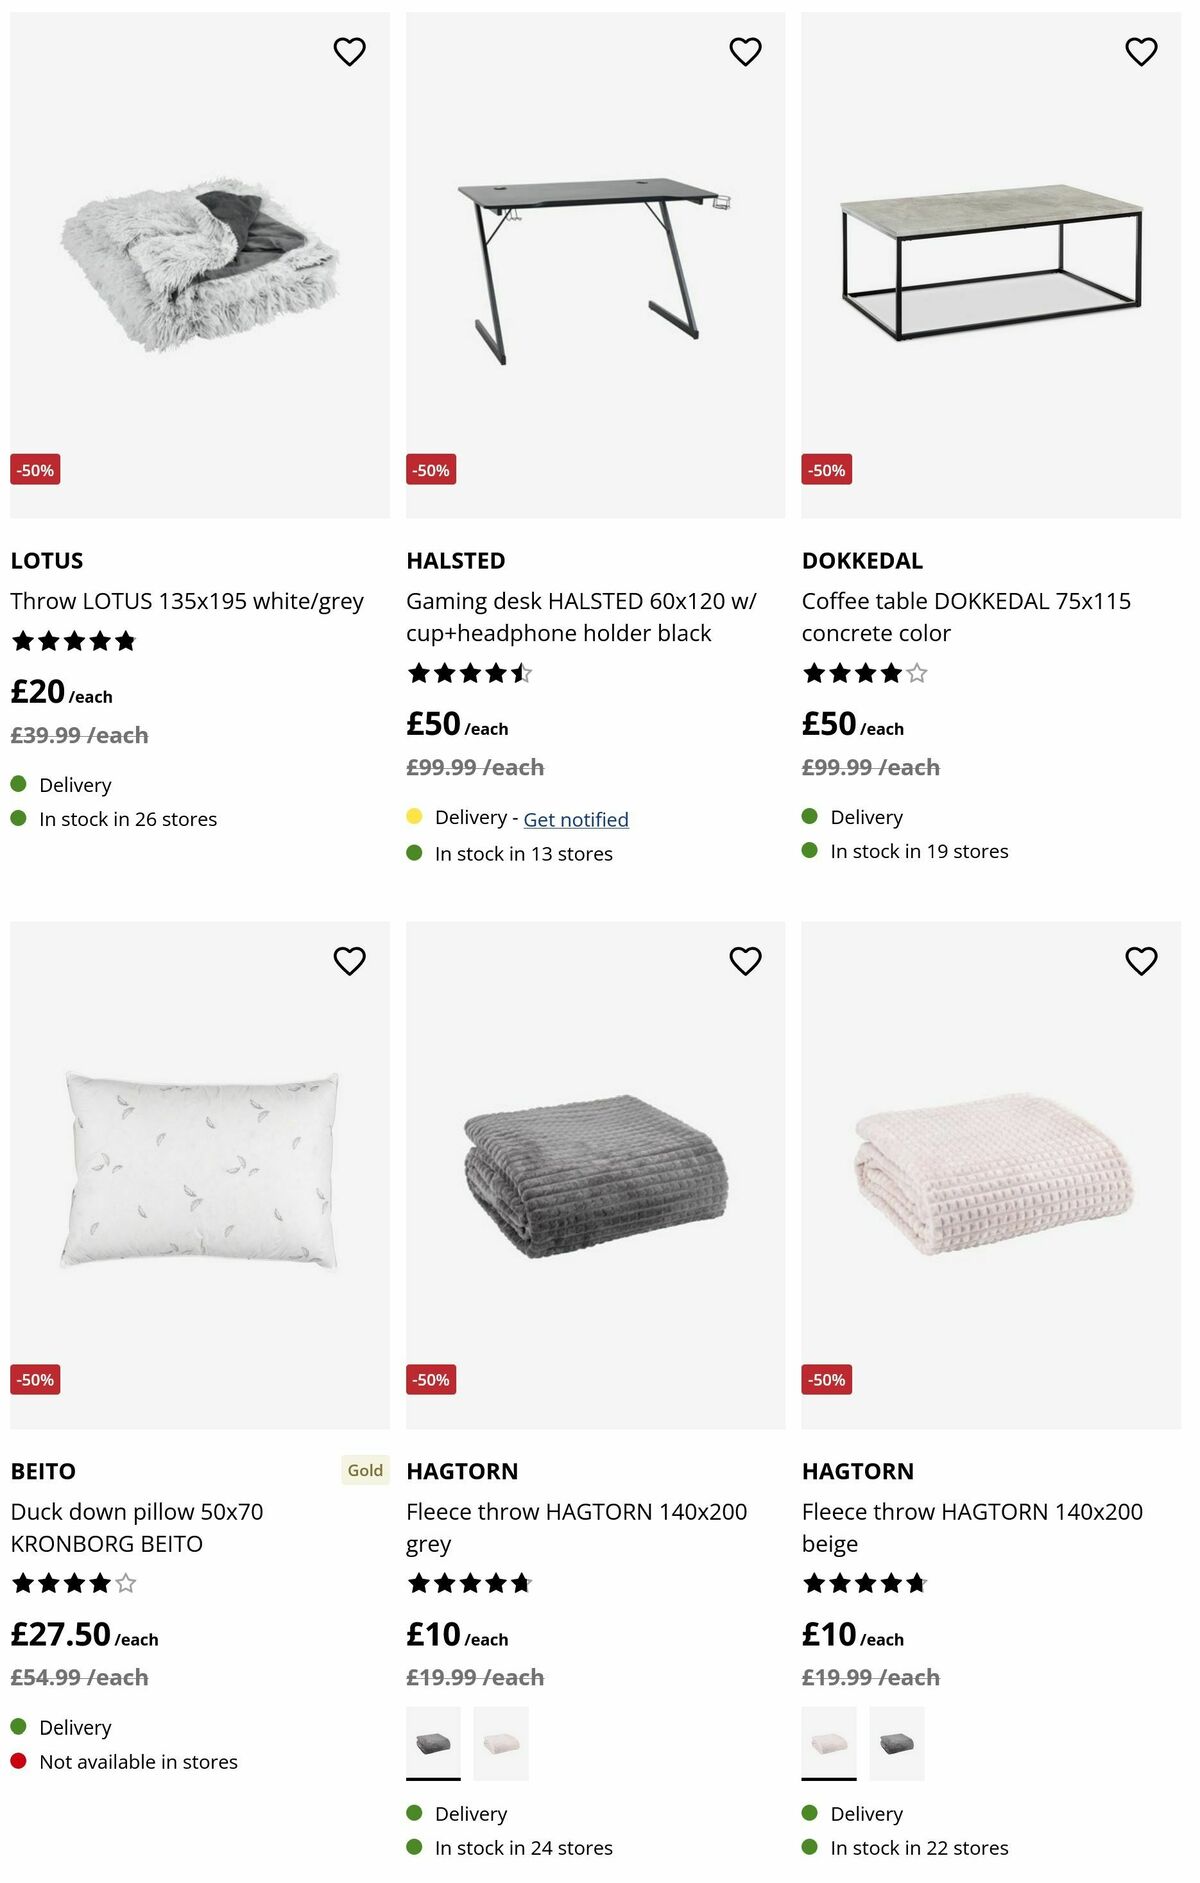Click DOKKEDAL coffee table star rating

(x=865, y=673)
